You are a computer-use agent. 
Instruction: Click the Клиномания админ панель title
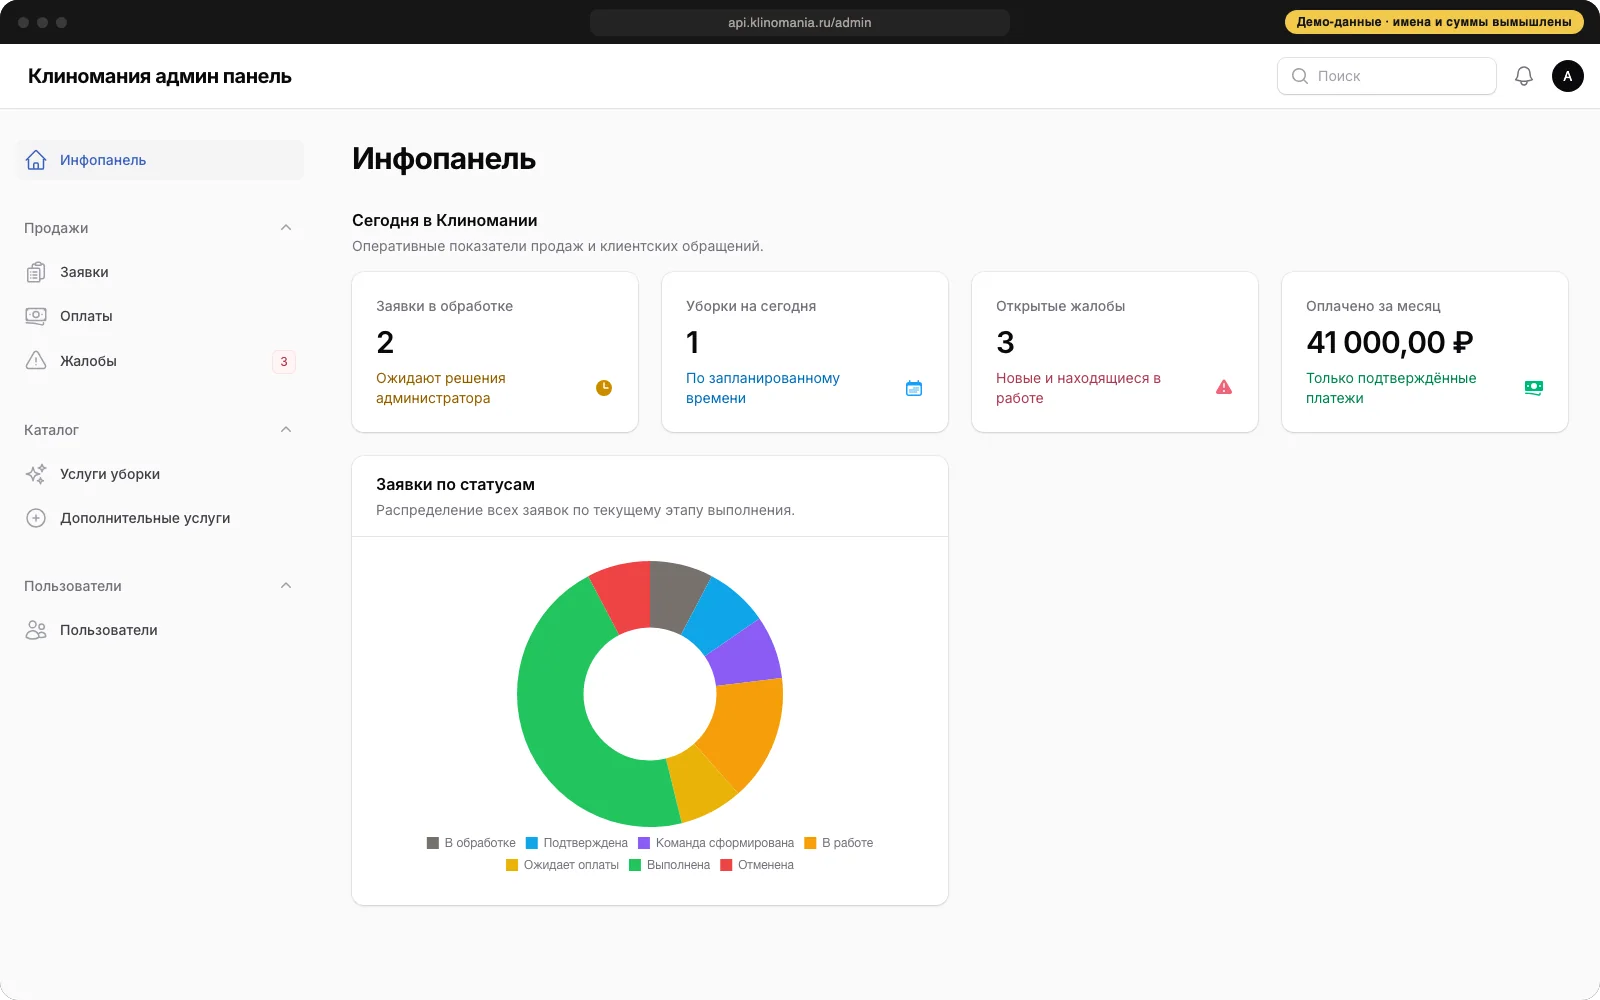(x=160, y=76)
